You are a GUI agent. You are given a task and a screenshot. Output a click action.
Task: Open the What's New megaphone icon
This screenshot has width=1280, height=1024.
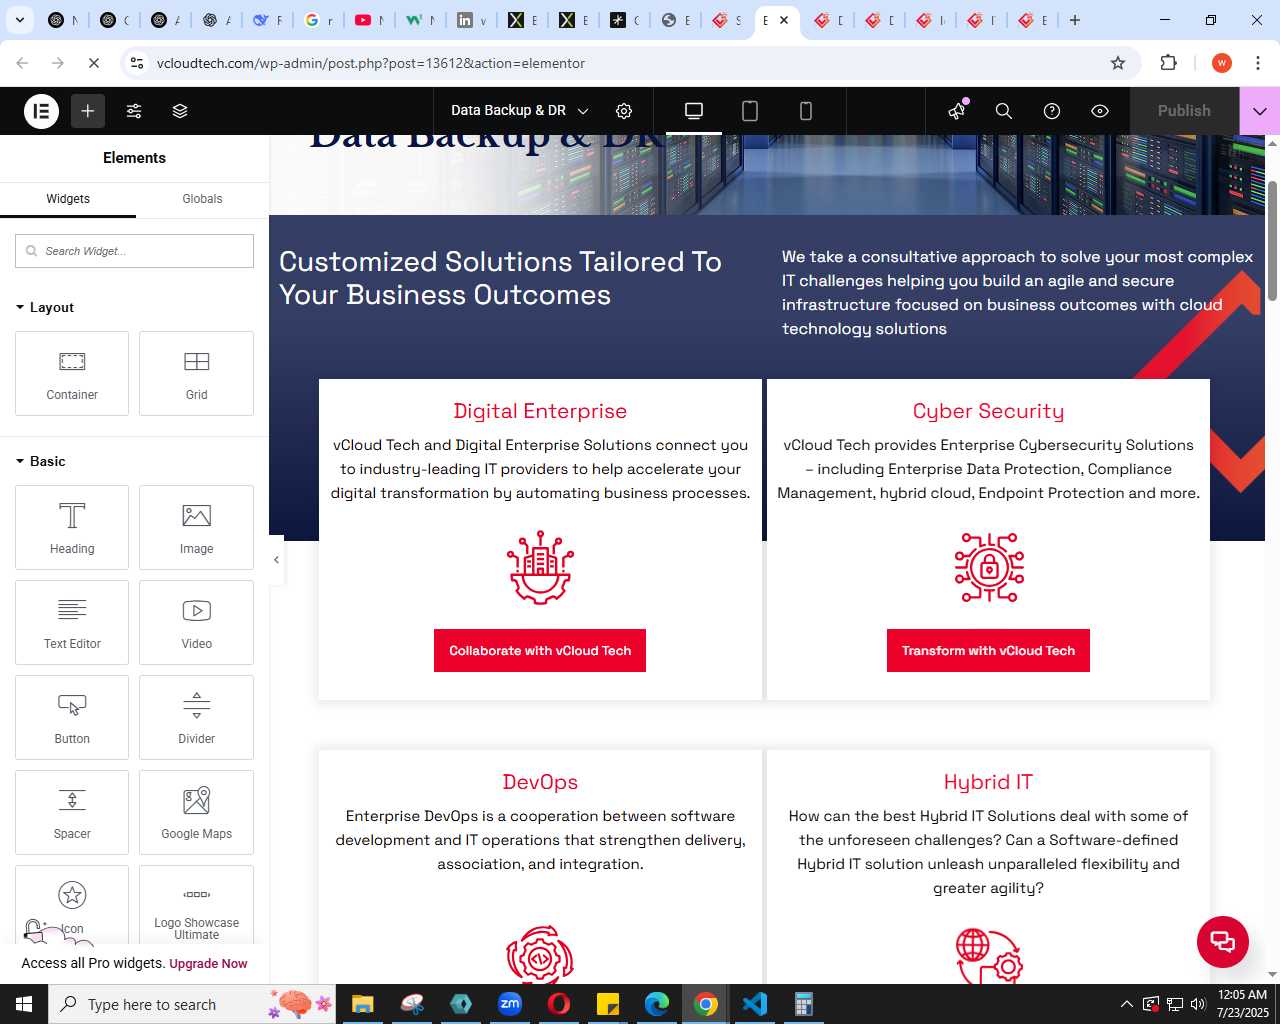click(x=957, y=111)
